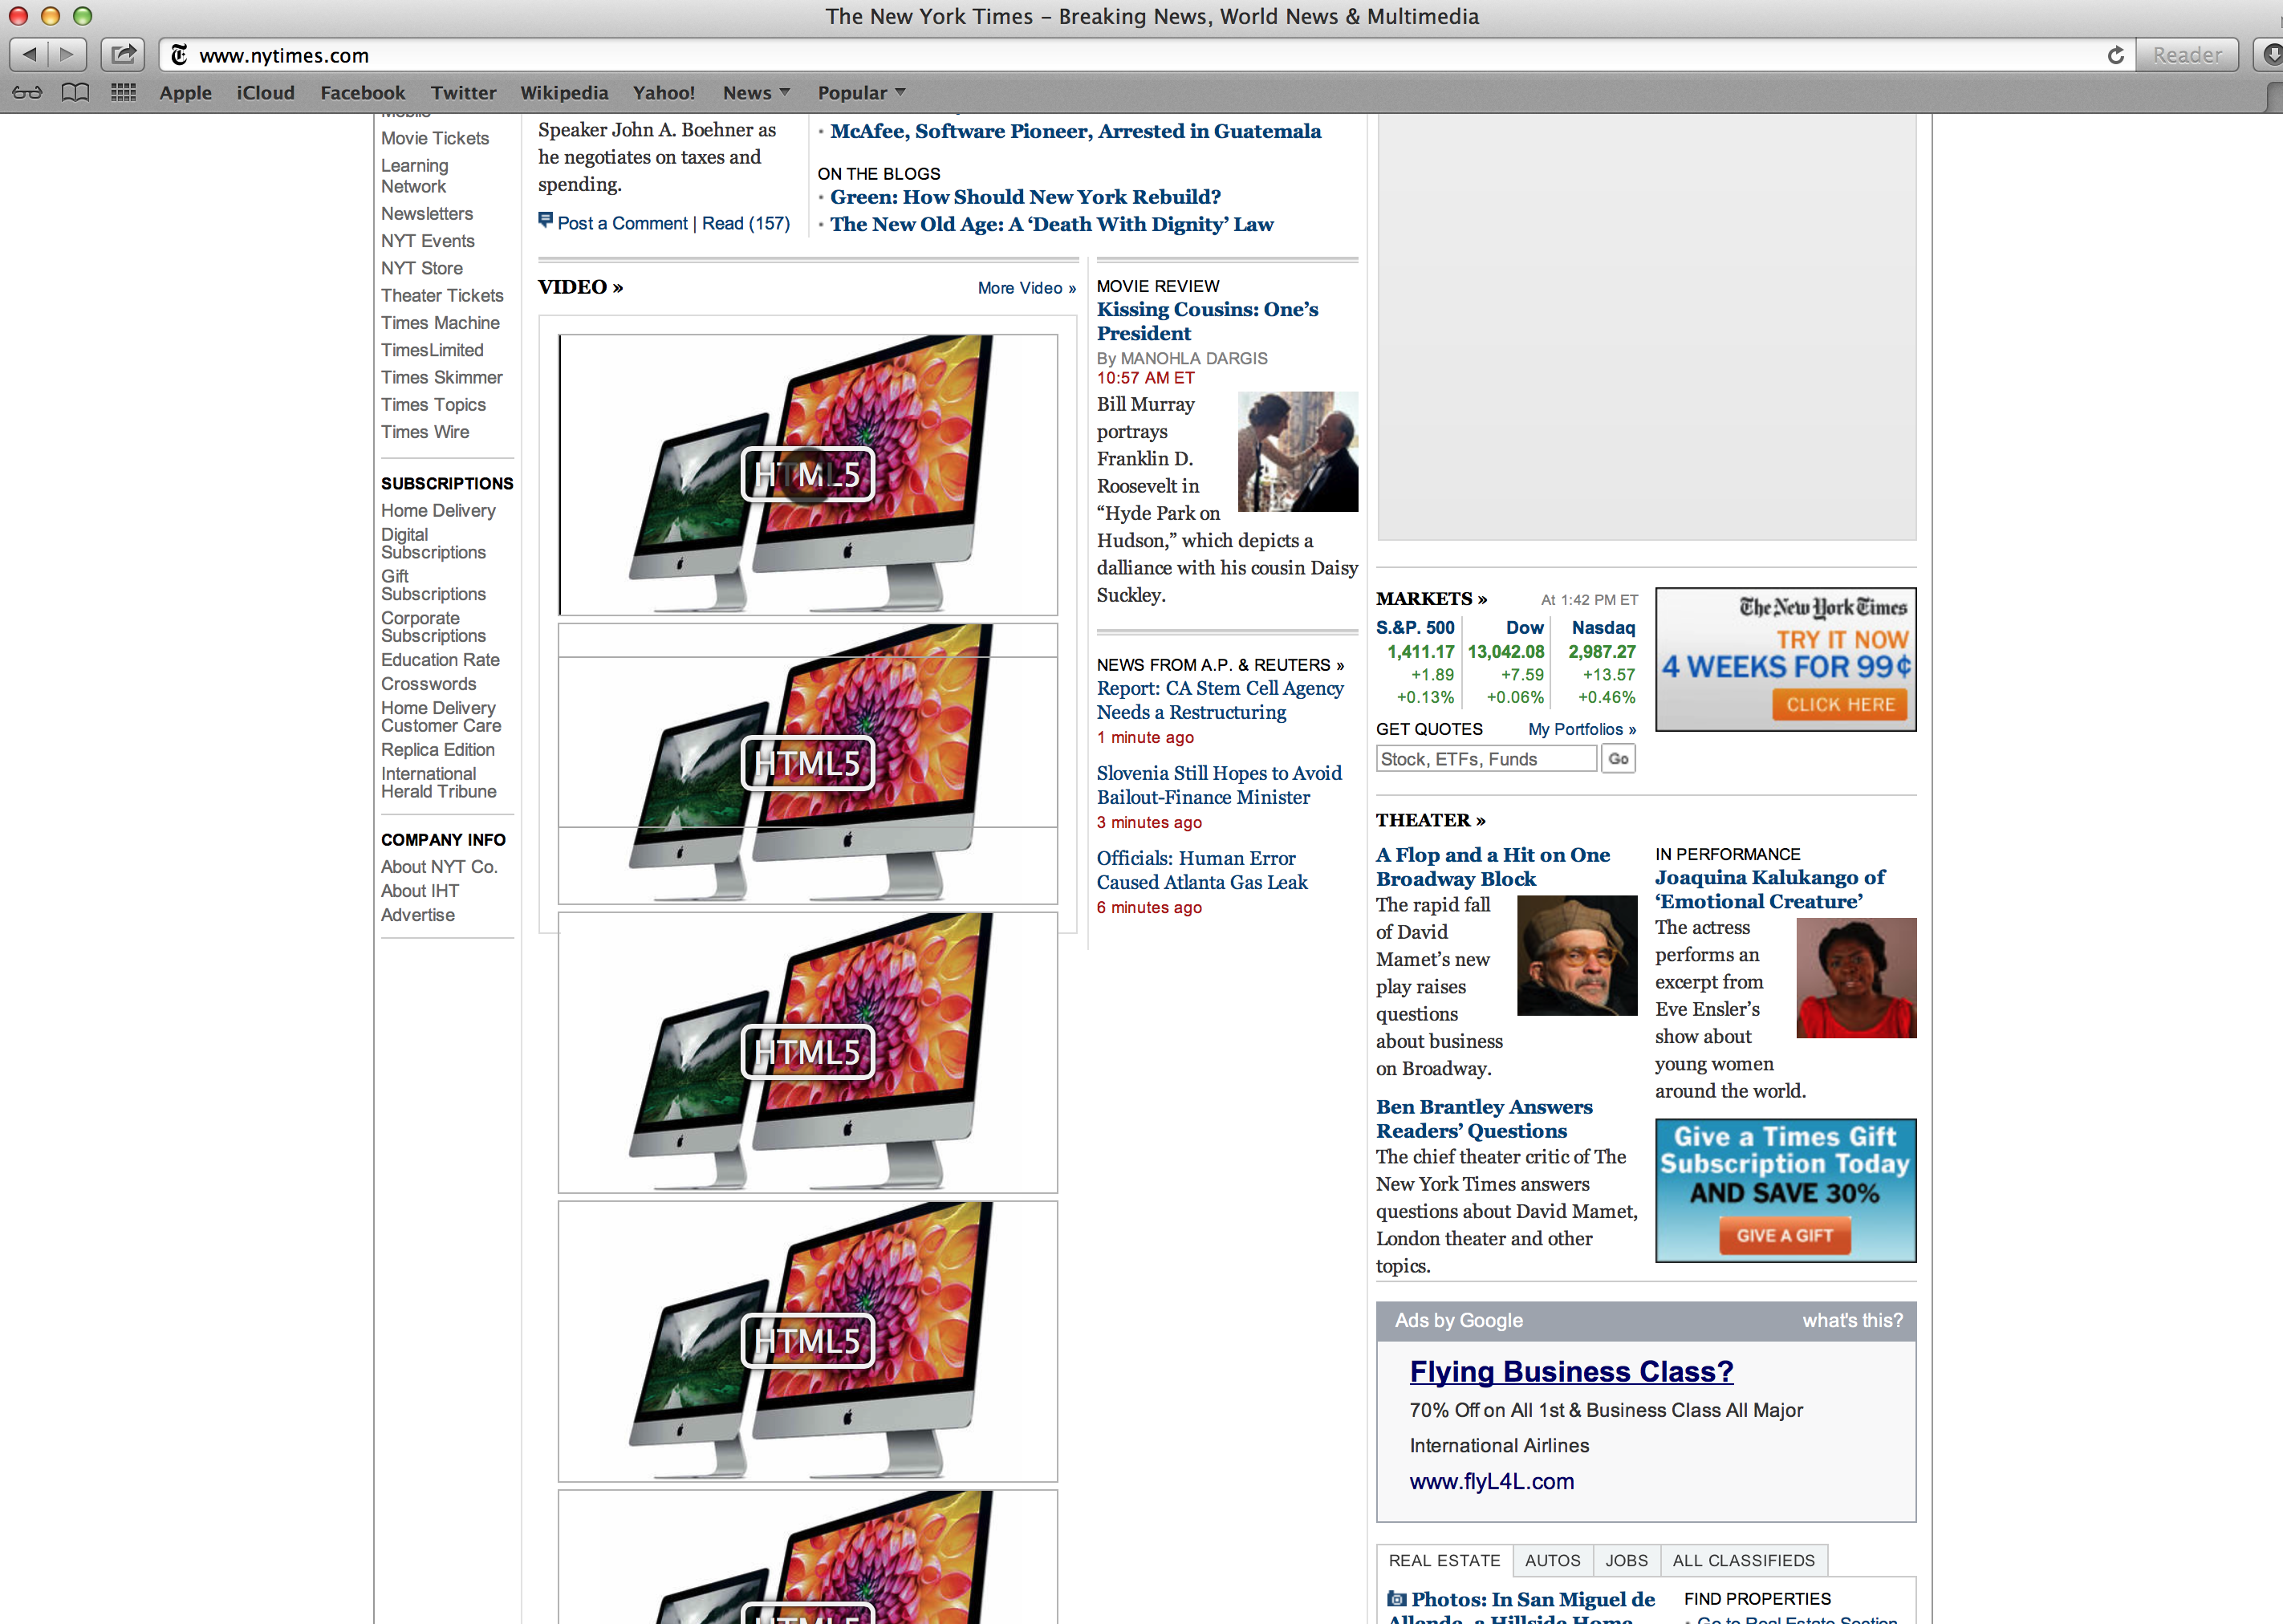Open Top Sites grid icon
Screen dimensions: 2283x1624
[x=123, y=93]
